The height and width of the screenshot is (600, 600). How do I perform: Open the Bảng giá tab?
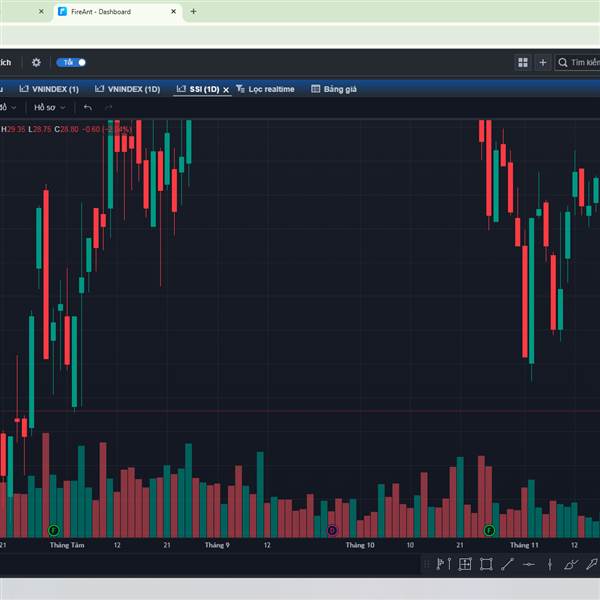point(334,89)
